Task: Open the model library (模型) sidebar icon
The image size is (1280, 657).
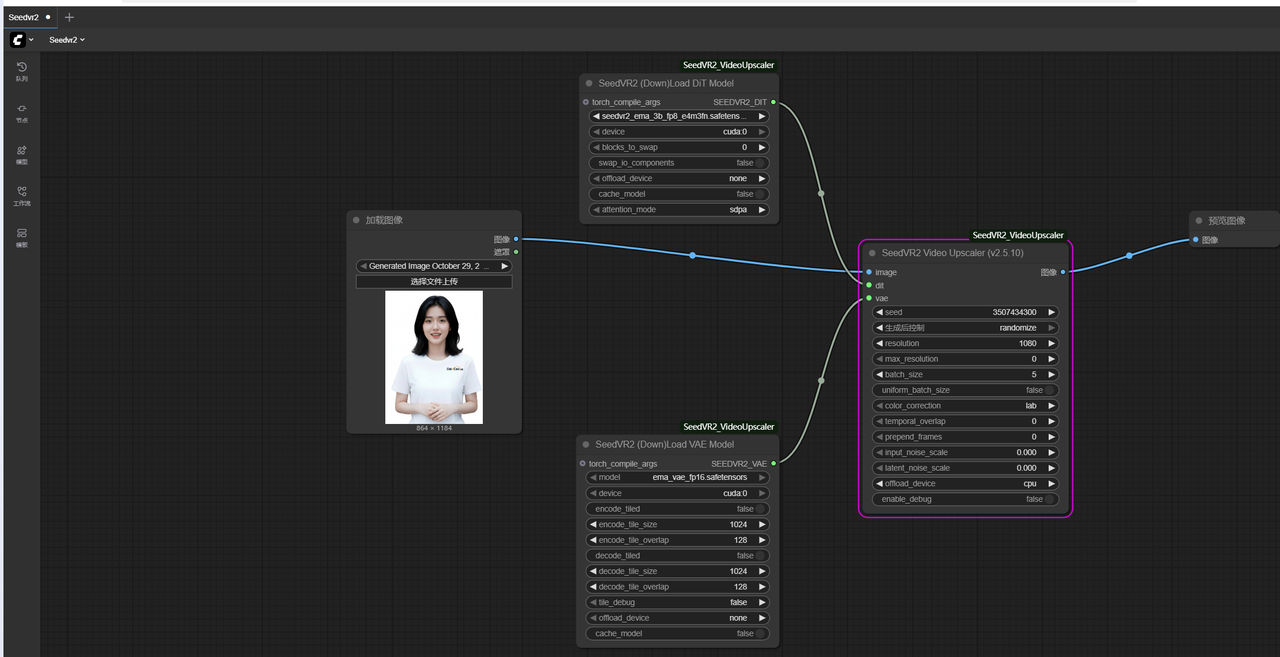Action: [x=21, y=154]
